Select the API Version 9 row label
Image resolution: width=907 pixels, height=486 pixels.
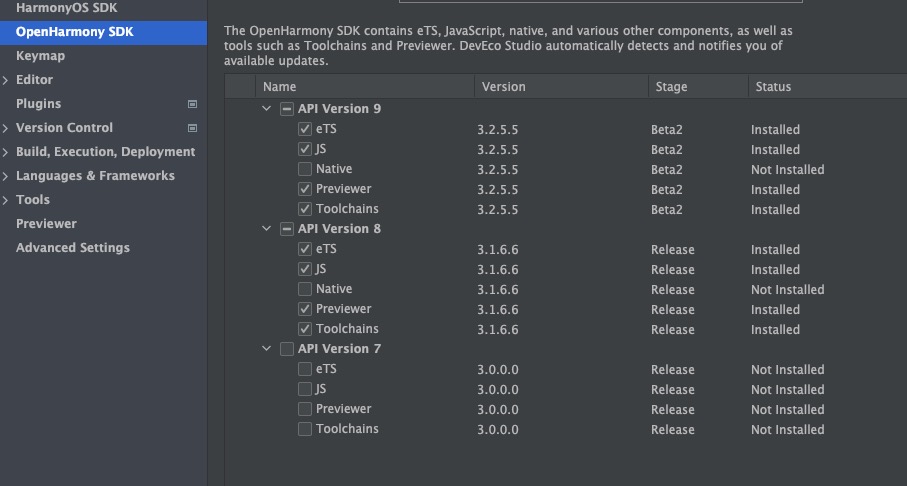tap(339, 109)
